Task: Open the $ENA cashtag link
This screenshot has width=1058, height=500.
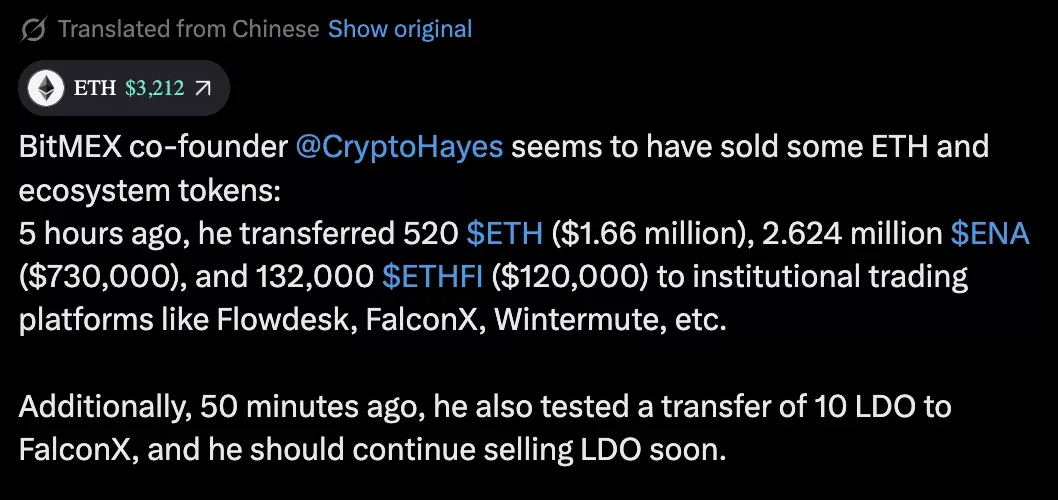Action: pyautogui.click(x=989, y=234)
